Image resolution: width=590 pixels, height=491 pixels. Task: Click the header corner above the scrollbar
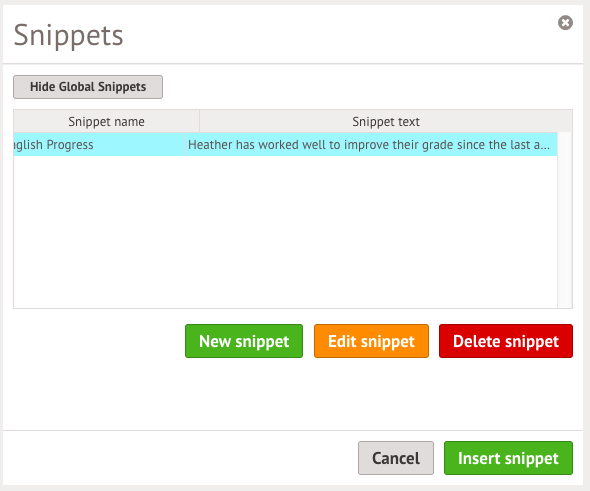tap(565, 122)
